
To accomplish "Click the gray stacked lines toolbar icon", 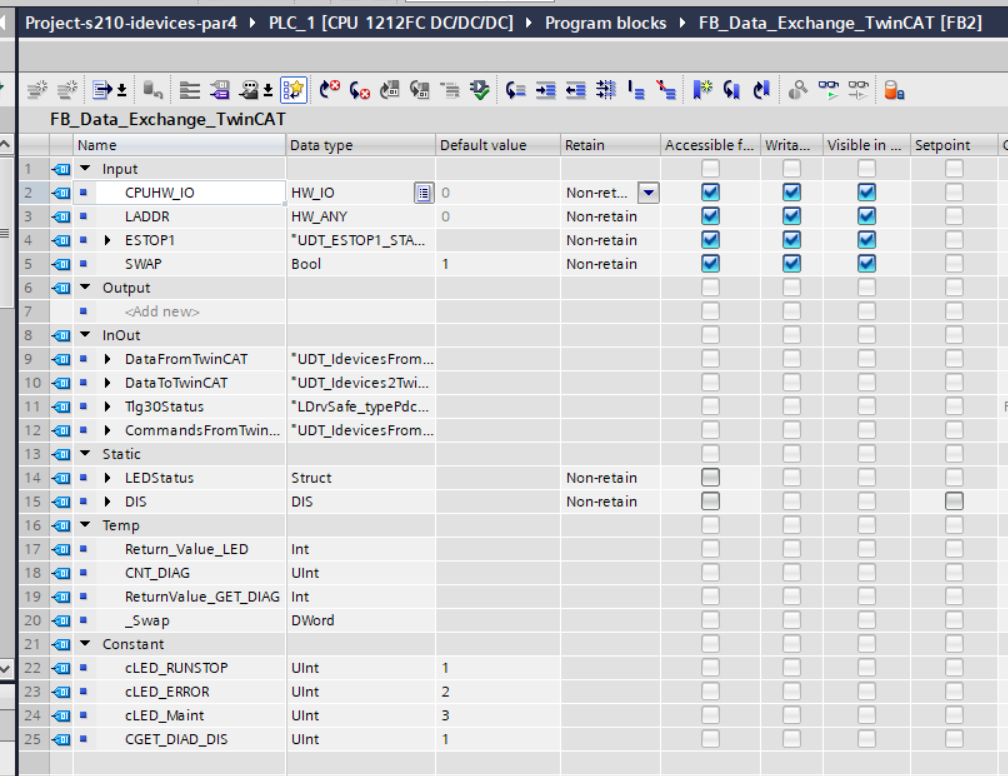I will (x=189, y=90).
